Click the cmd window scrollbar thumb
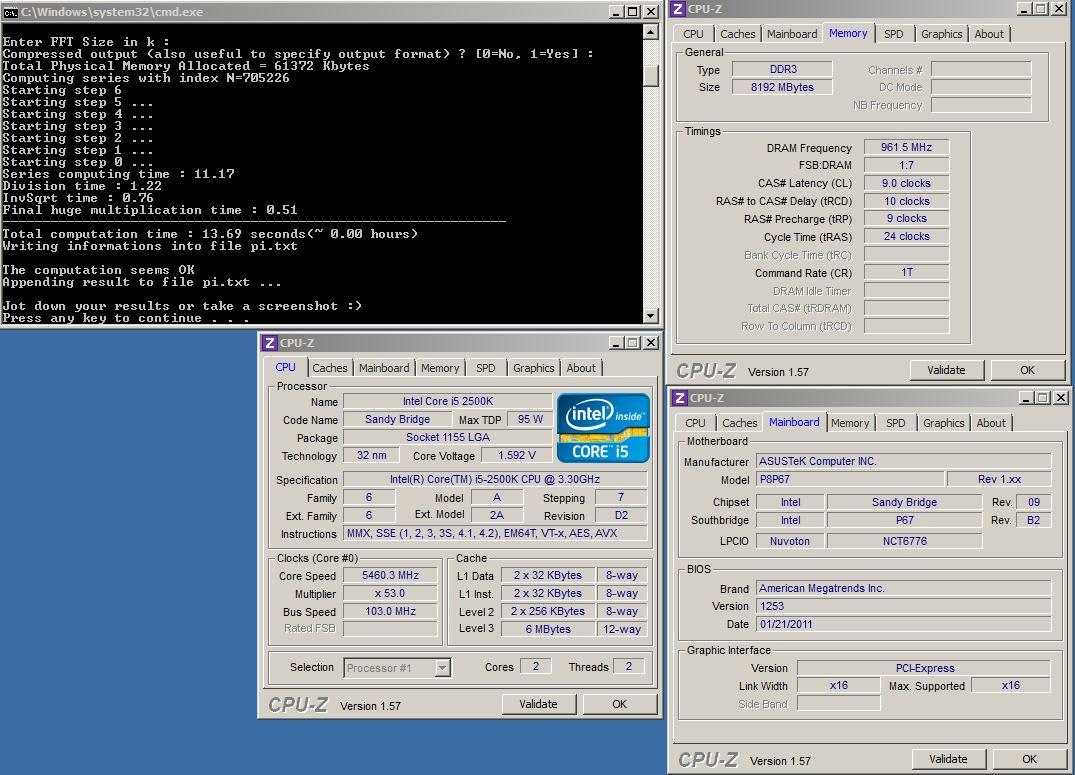Screen dimensions: 1075x775 pyautogui.click(x=651, y=75)
